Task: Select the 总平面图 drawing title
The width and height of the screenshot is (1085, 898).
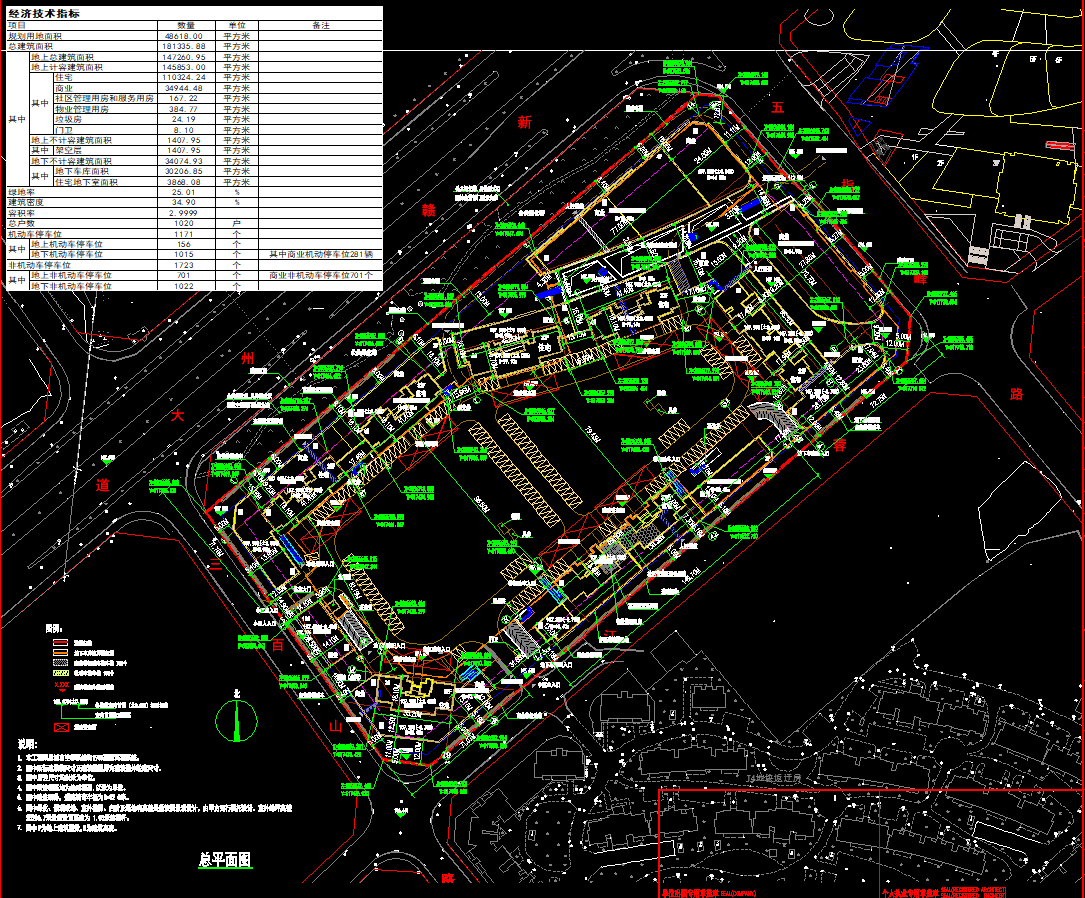Action: tap(225, 860)
